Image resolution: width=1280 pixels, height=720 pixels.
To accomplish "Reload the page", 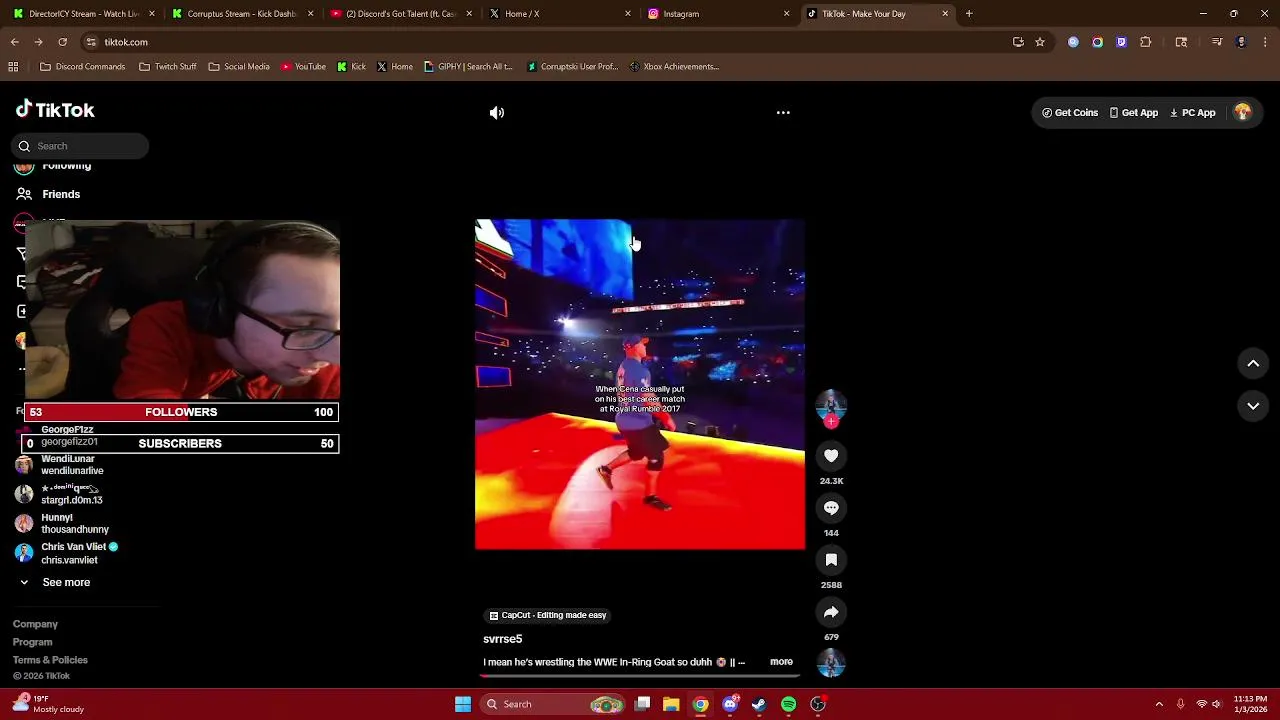I will (x=62, y=42).
